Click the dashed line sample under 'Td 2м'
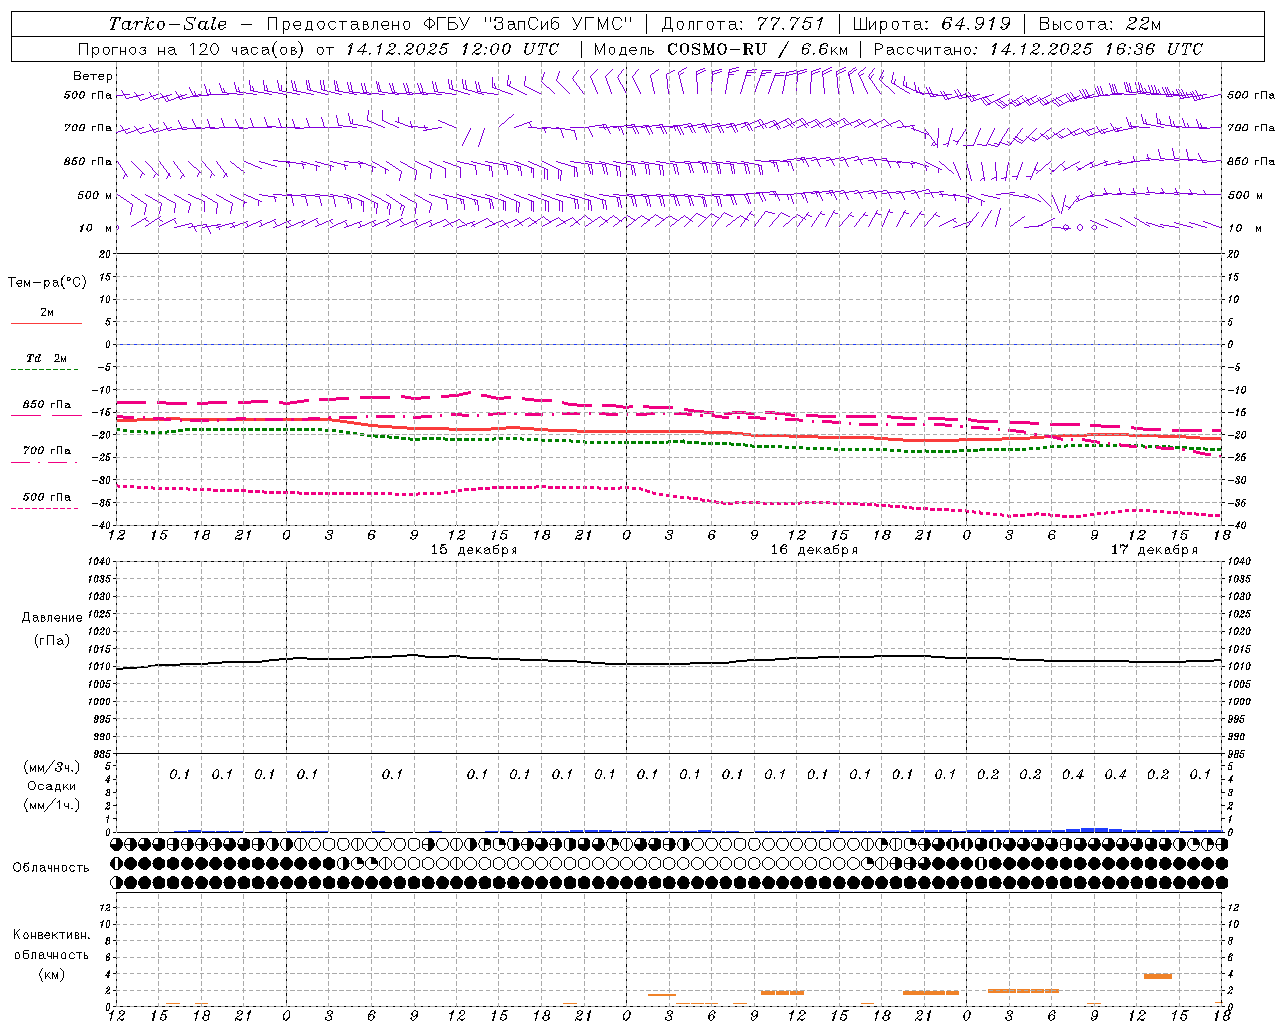 point(46,370)
